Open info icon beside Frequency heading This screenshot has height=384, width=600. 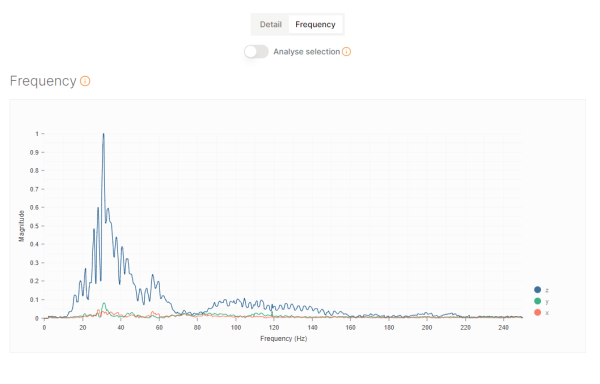coord(85,81)
